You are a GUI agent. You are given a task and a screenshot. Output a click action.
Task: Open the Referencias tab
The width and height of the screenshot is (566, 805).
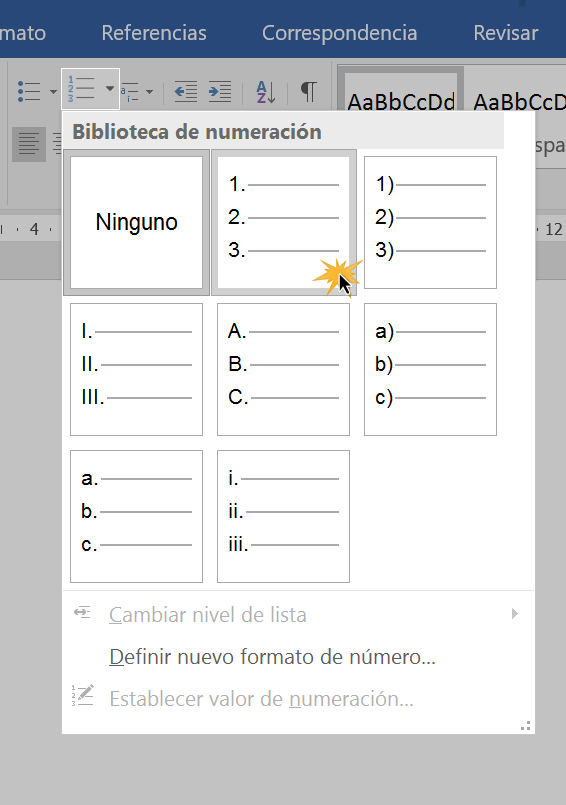[x=154, y=33]
